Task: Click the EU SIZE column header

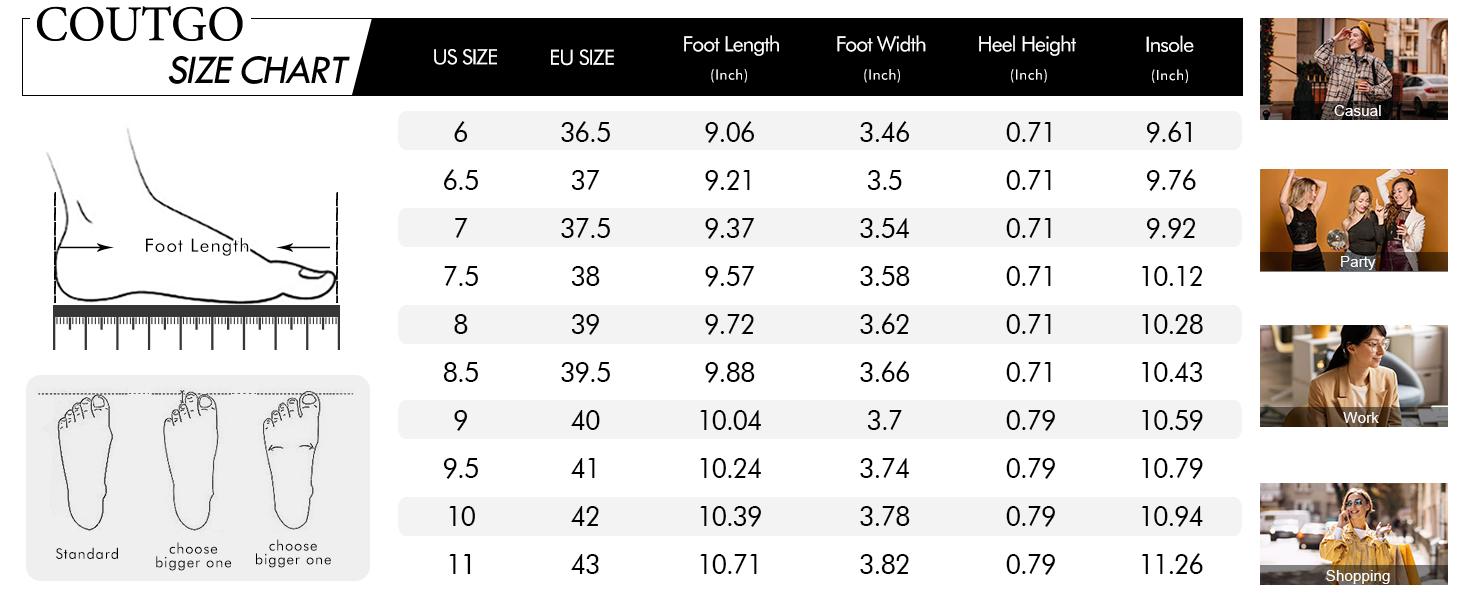Action: 582,58
